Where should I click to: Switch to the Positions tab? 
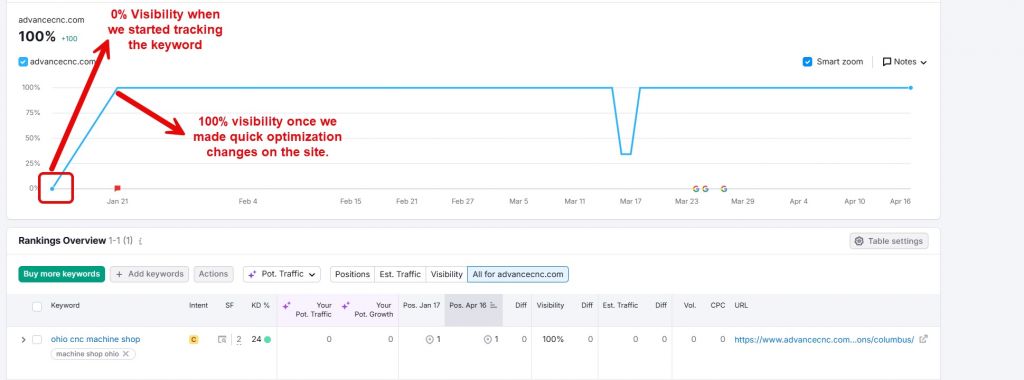[x=352, y=274]
